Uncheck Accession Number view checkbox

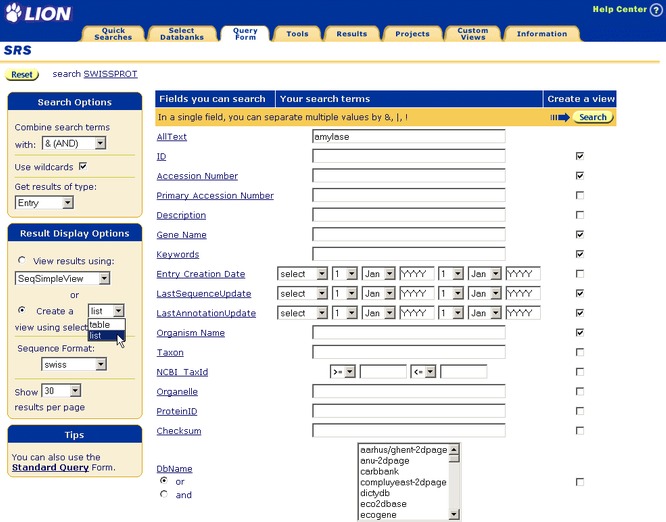[x=580, y=175]
